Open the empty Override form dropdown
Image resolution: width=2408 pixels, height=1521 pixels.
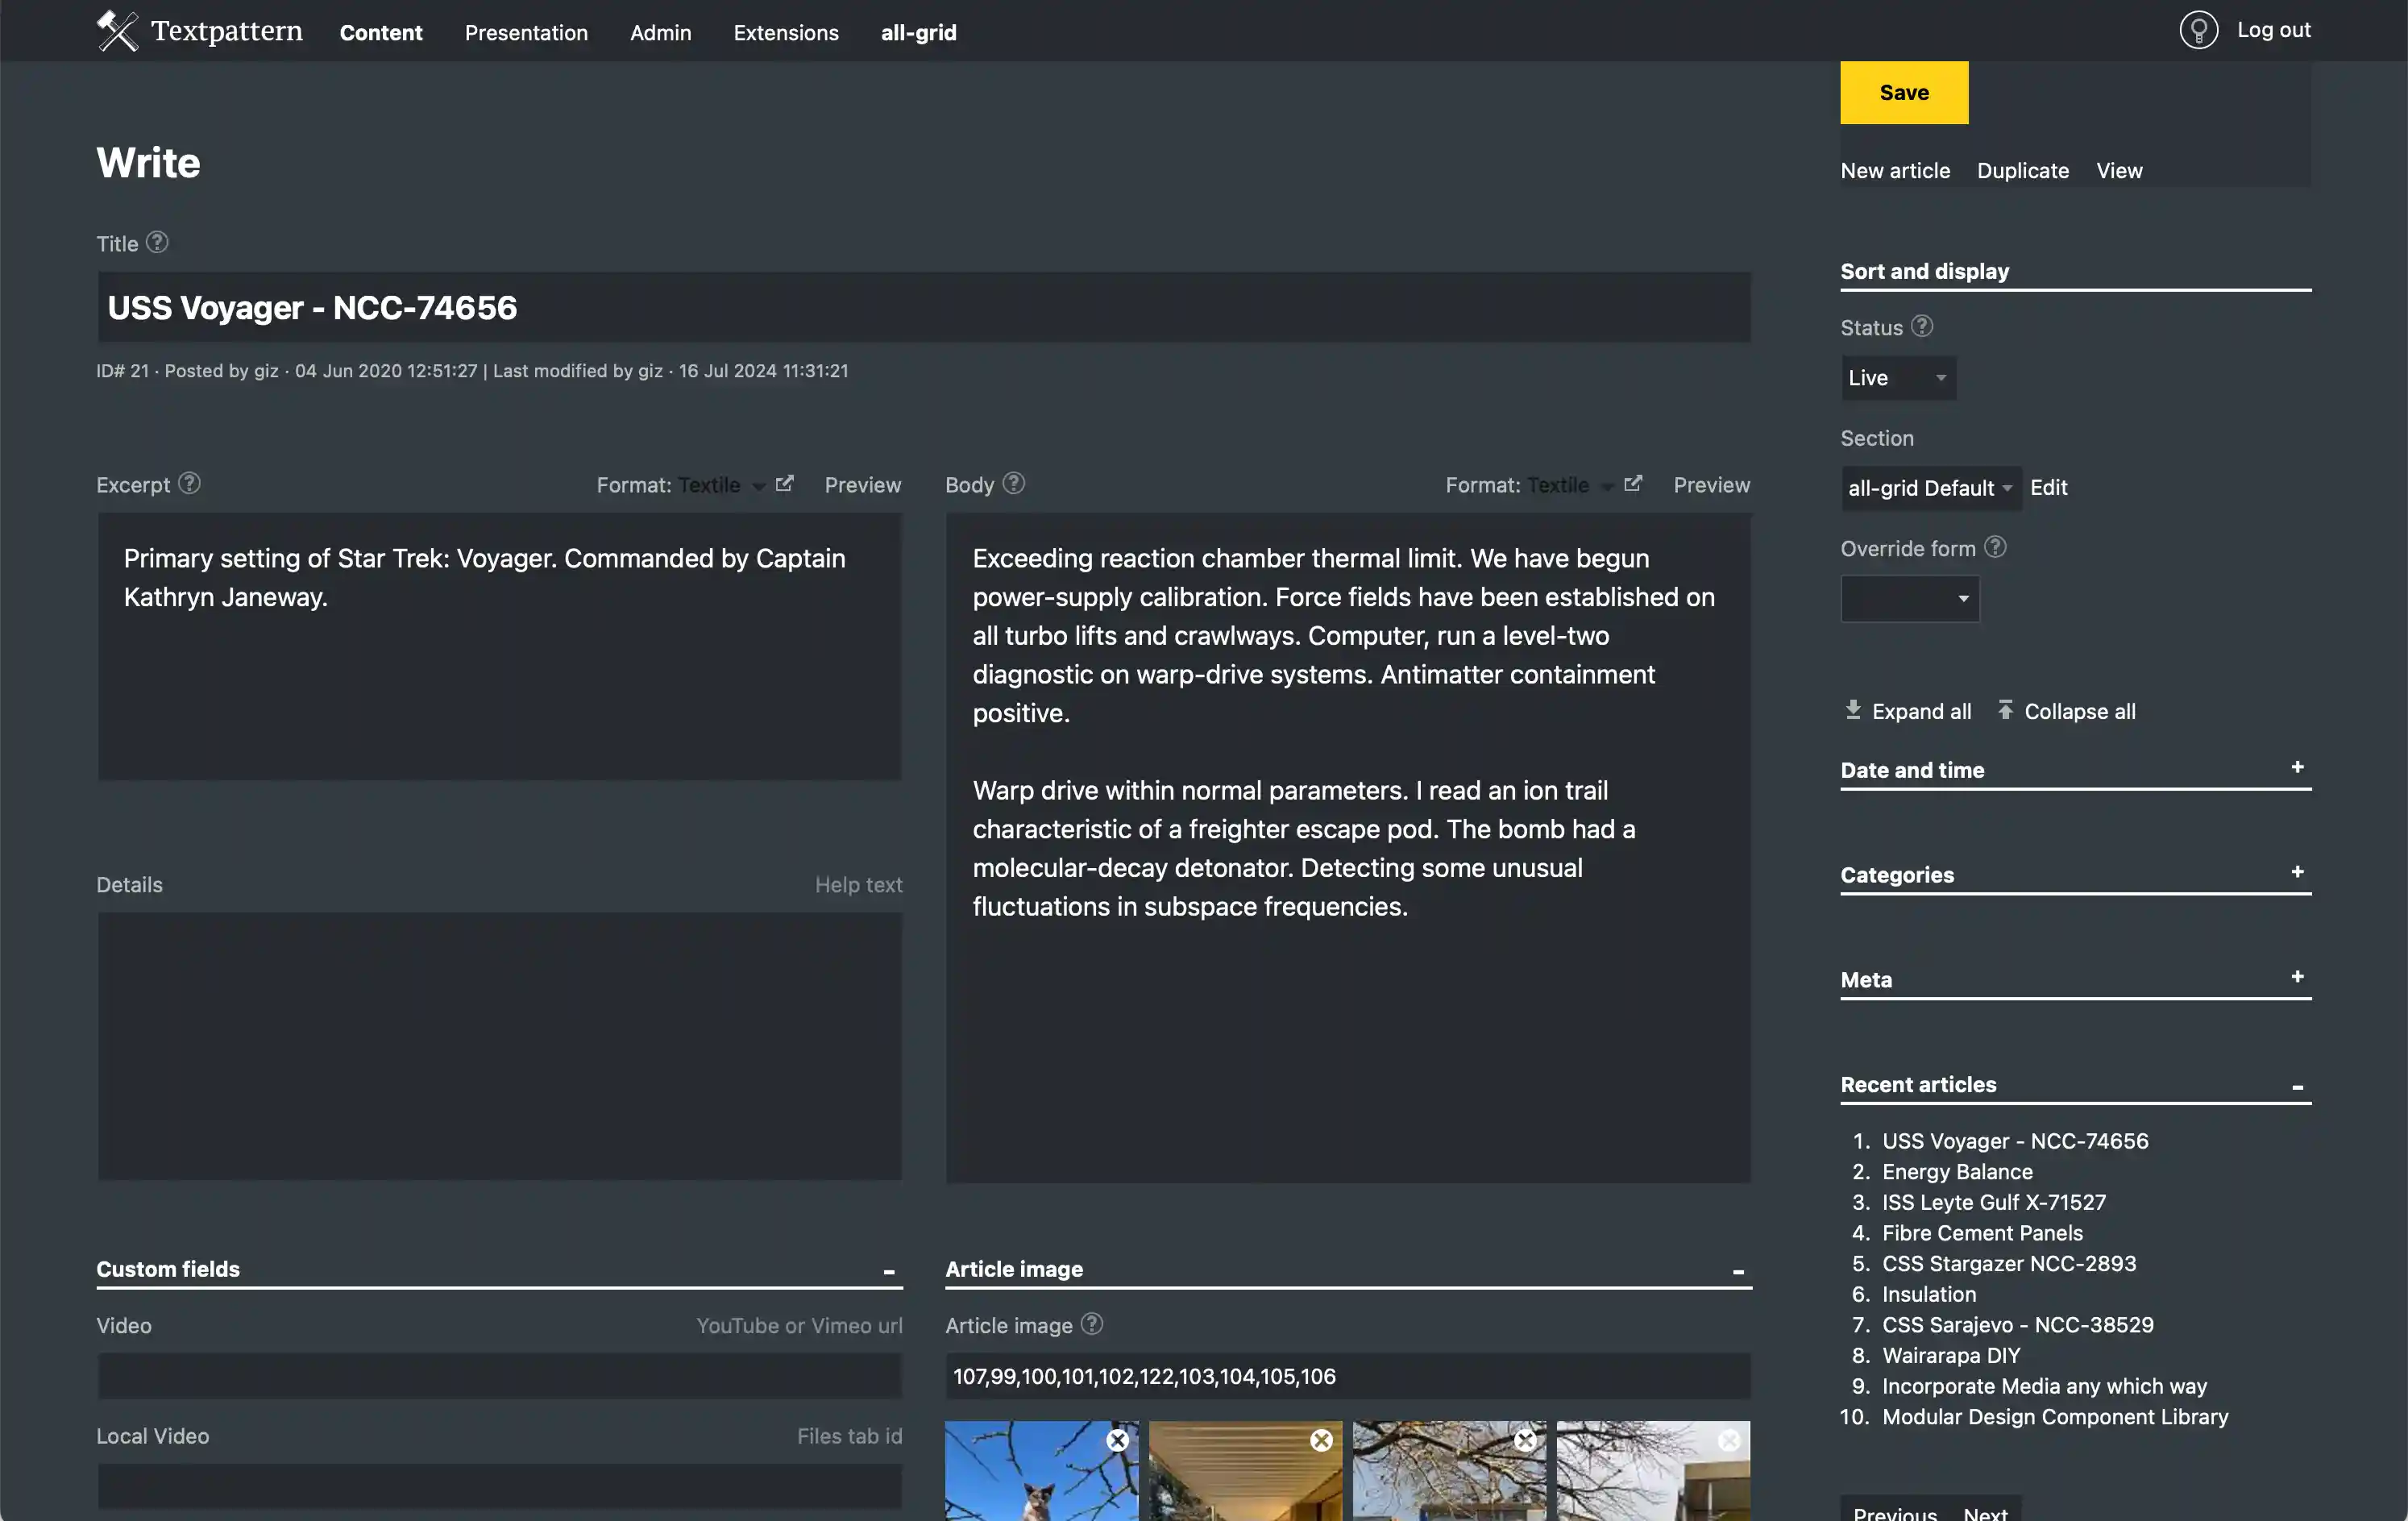[x=1908, y=598]
